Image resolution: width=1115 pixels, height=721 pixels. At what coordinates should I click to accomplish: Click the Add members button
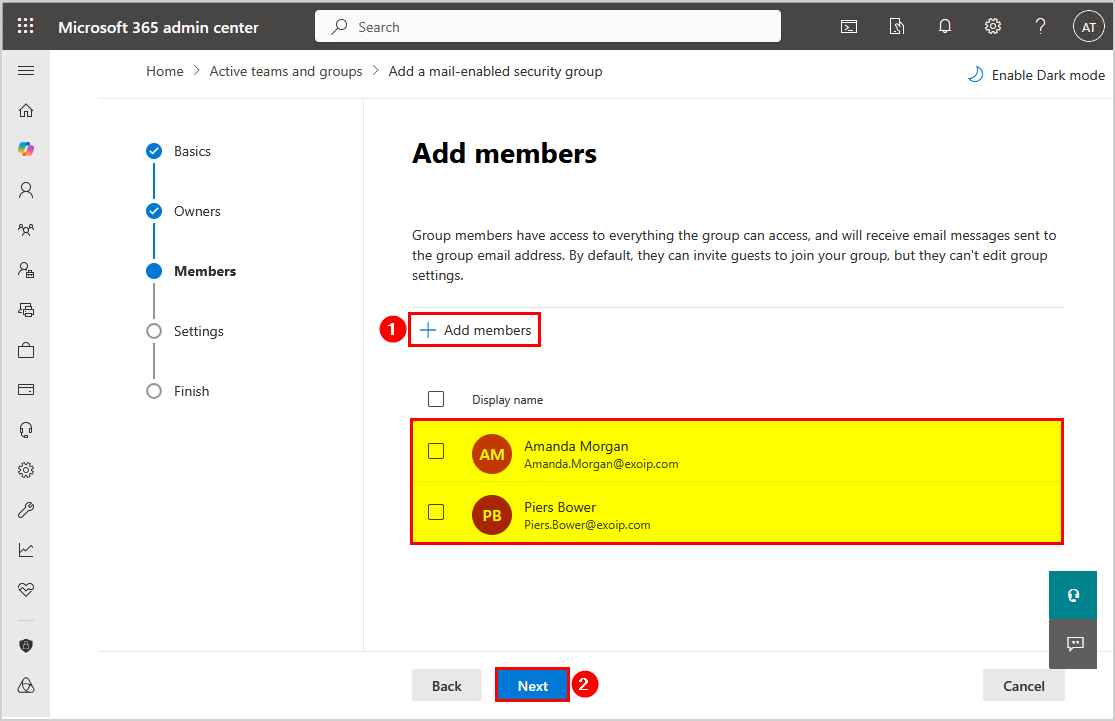point(475,330)
